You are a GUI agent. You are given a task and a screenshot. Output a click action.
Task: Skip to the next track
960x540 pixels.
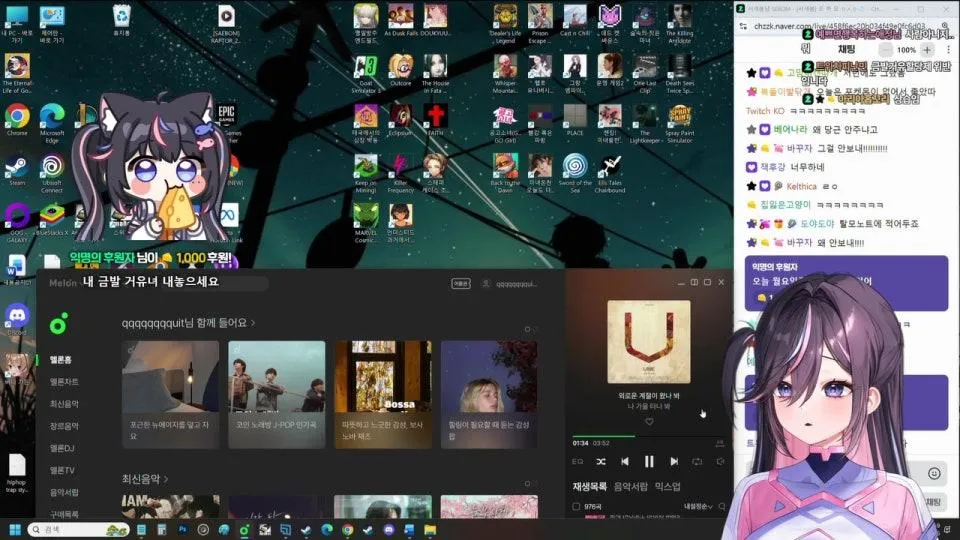pos(673,461)
